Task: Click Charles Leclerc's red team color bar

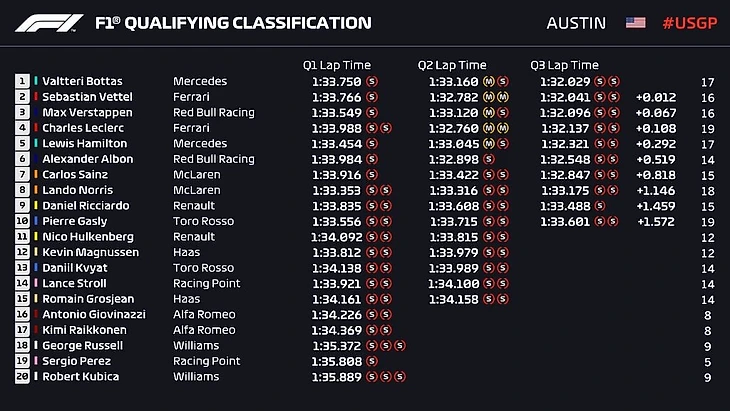Action: pos(36,128)
